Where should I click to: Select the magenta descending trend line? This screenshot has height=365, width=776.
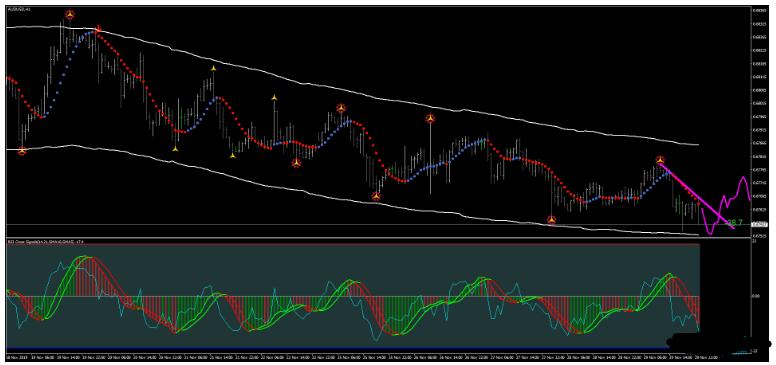point(697,195)
